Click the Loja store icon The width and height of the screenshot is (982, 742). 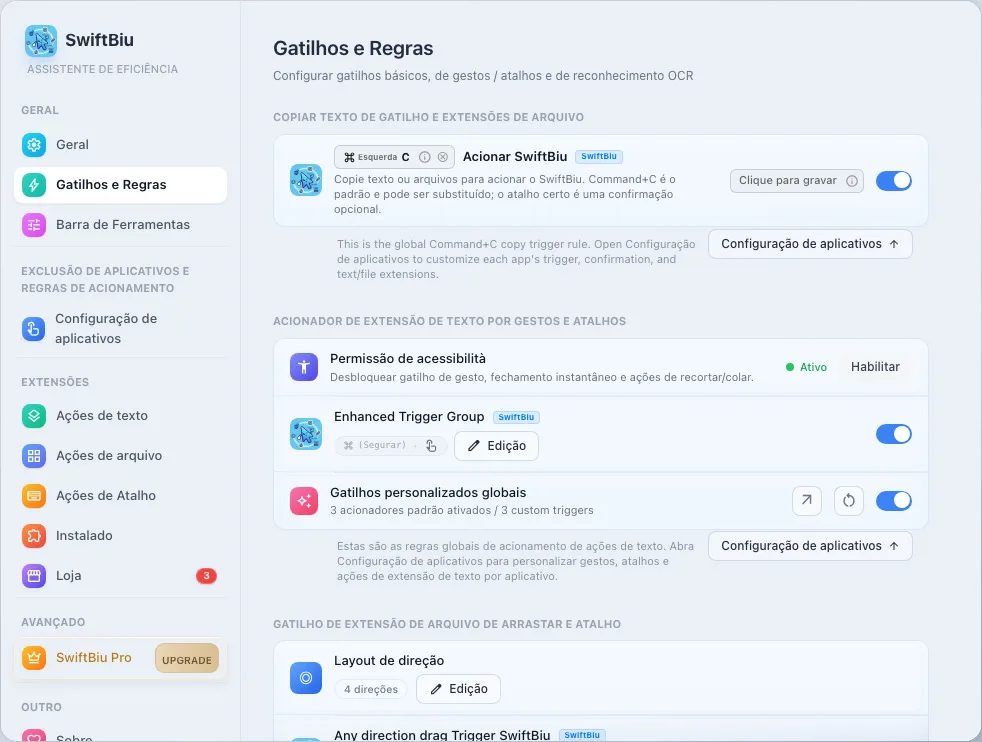[x=34, y=576]
